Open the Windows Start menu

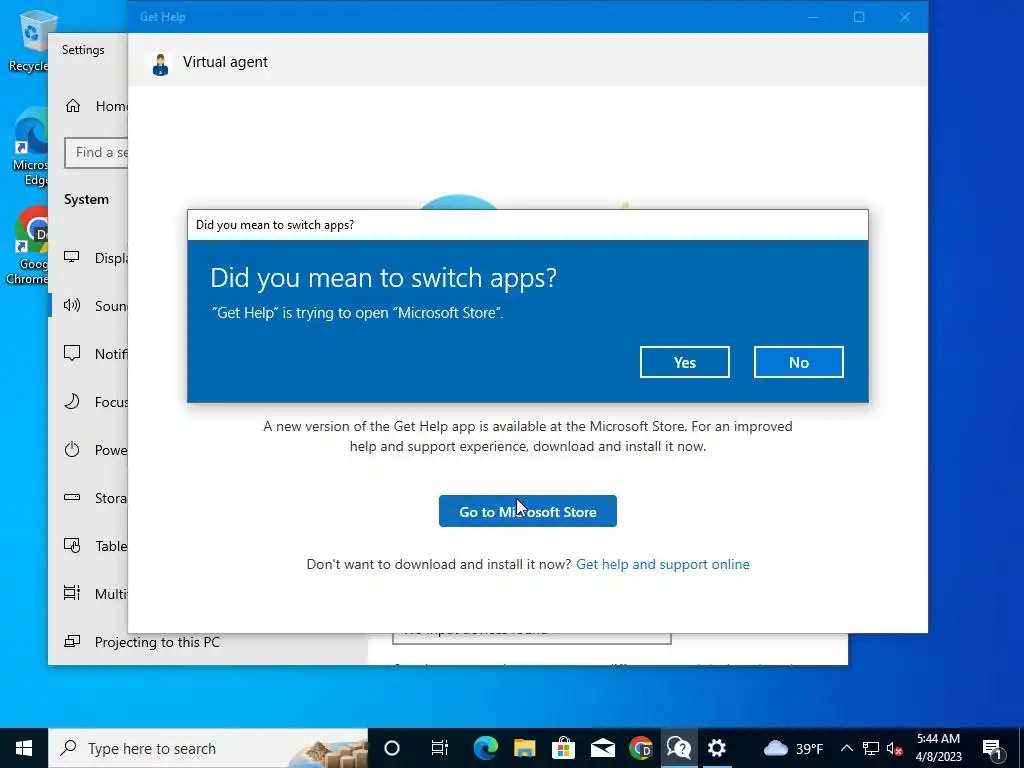(x=24, y=748)
